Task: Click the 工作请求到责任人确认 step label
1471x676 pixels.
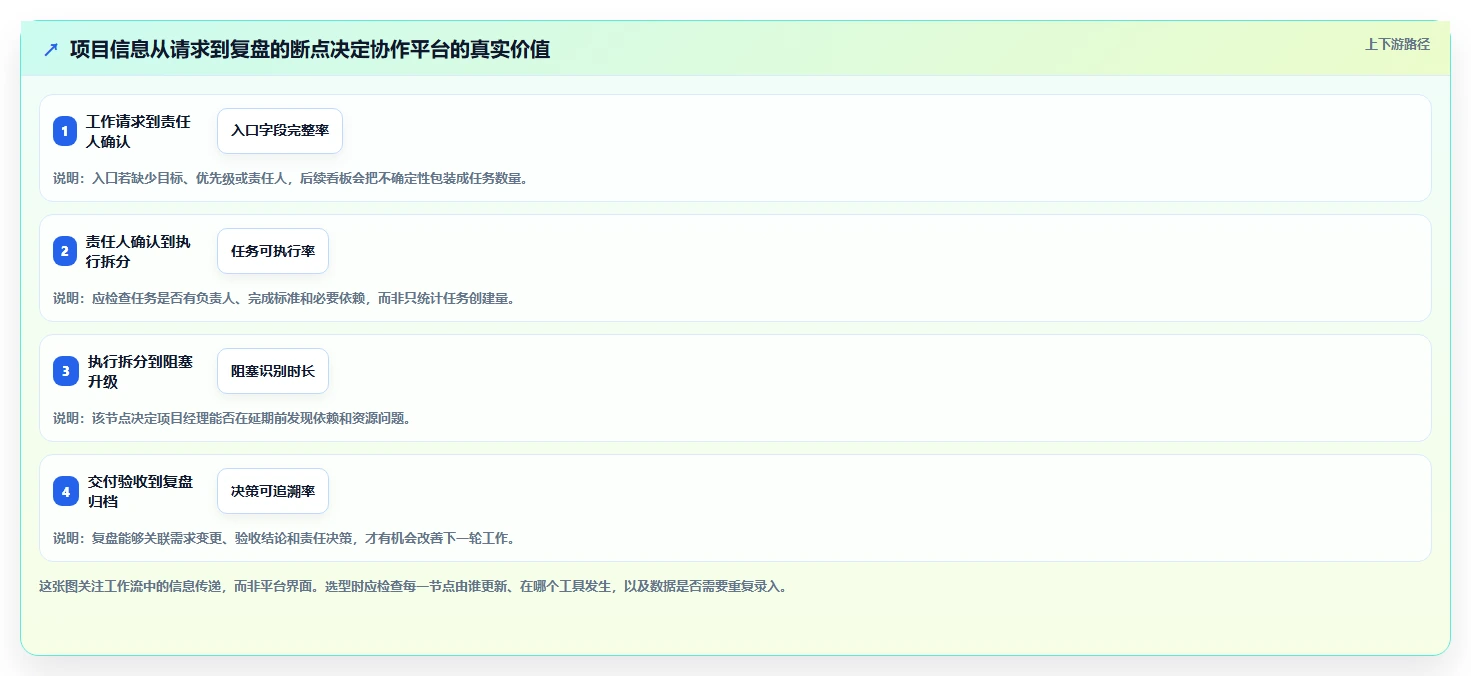Action: pos(139,131)
